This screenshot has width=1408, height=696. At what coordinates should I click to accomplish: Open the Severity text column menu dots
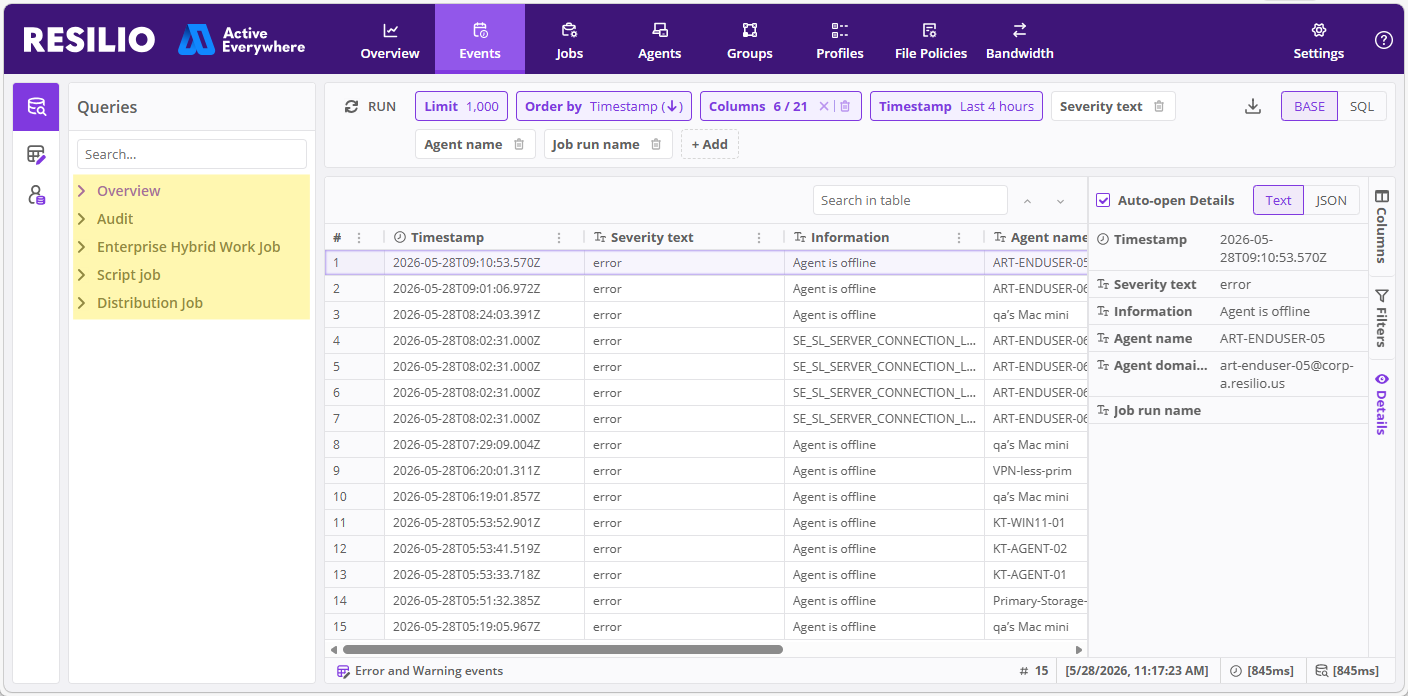click(x=759, y=238)
